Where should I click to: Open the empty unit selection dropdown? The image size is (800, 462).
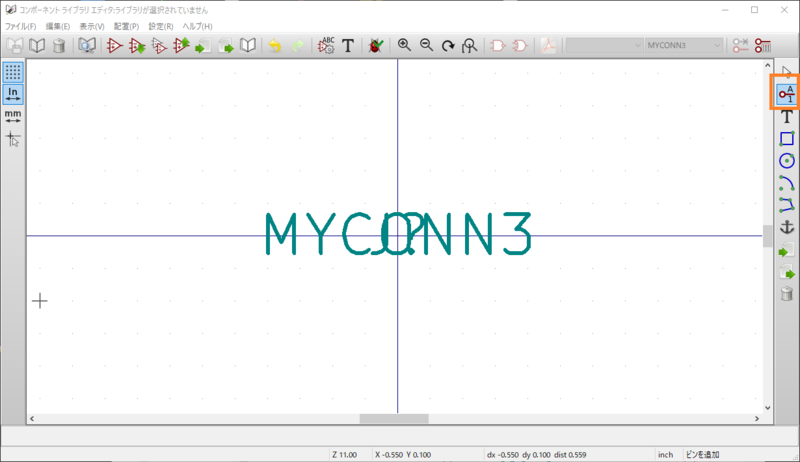604,45
